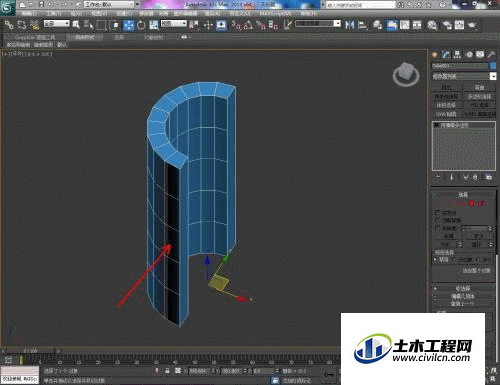The image size is (500, 385).
Task: Toggle the Percent Snap button
Action: click(261, 25)
